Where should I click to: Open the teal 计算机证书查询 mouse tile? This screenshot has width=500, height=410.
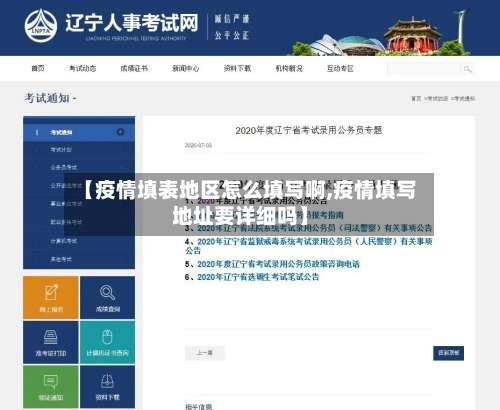point(108,342)
